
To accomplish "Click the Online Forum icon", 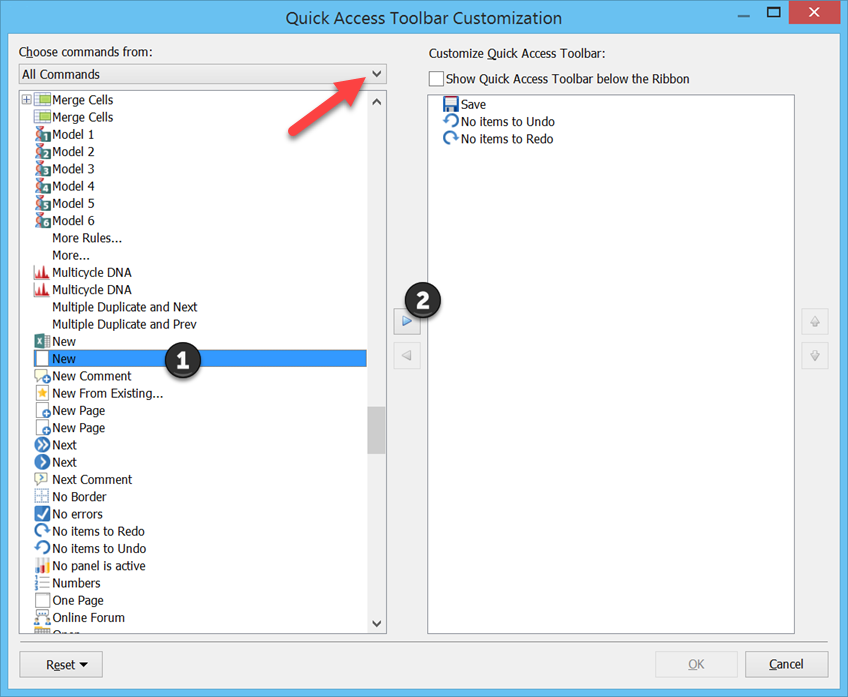I will 42,618.
